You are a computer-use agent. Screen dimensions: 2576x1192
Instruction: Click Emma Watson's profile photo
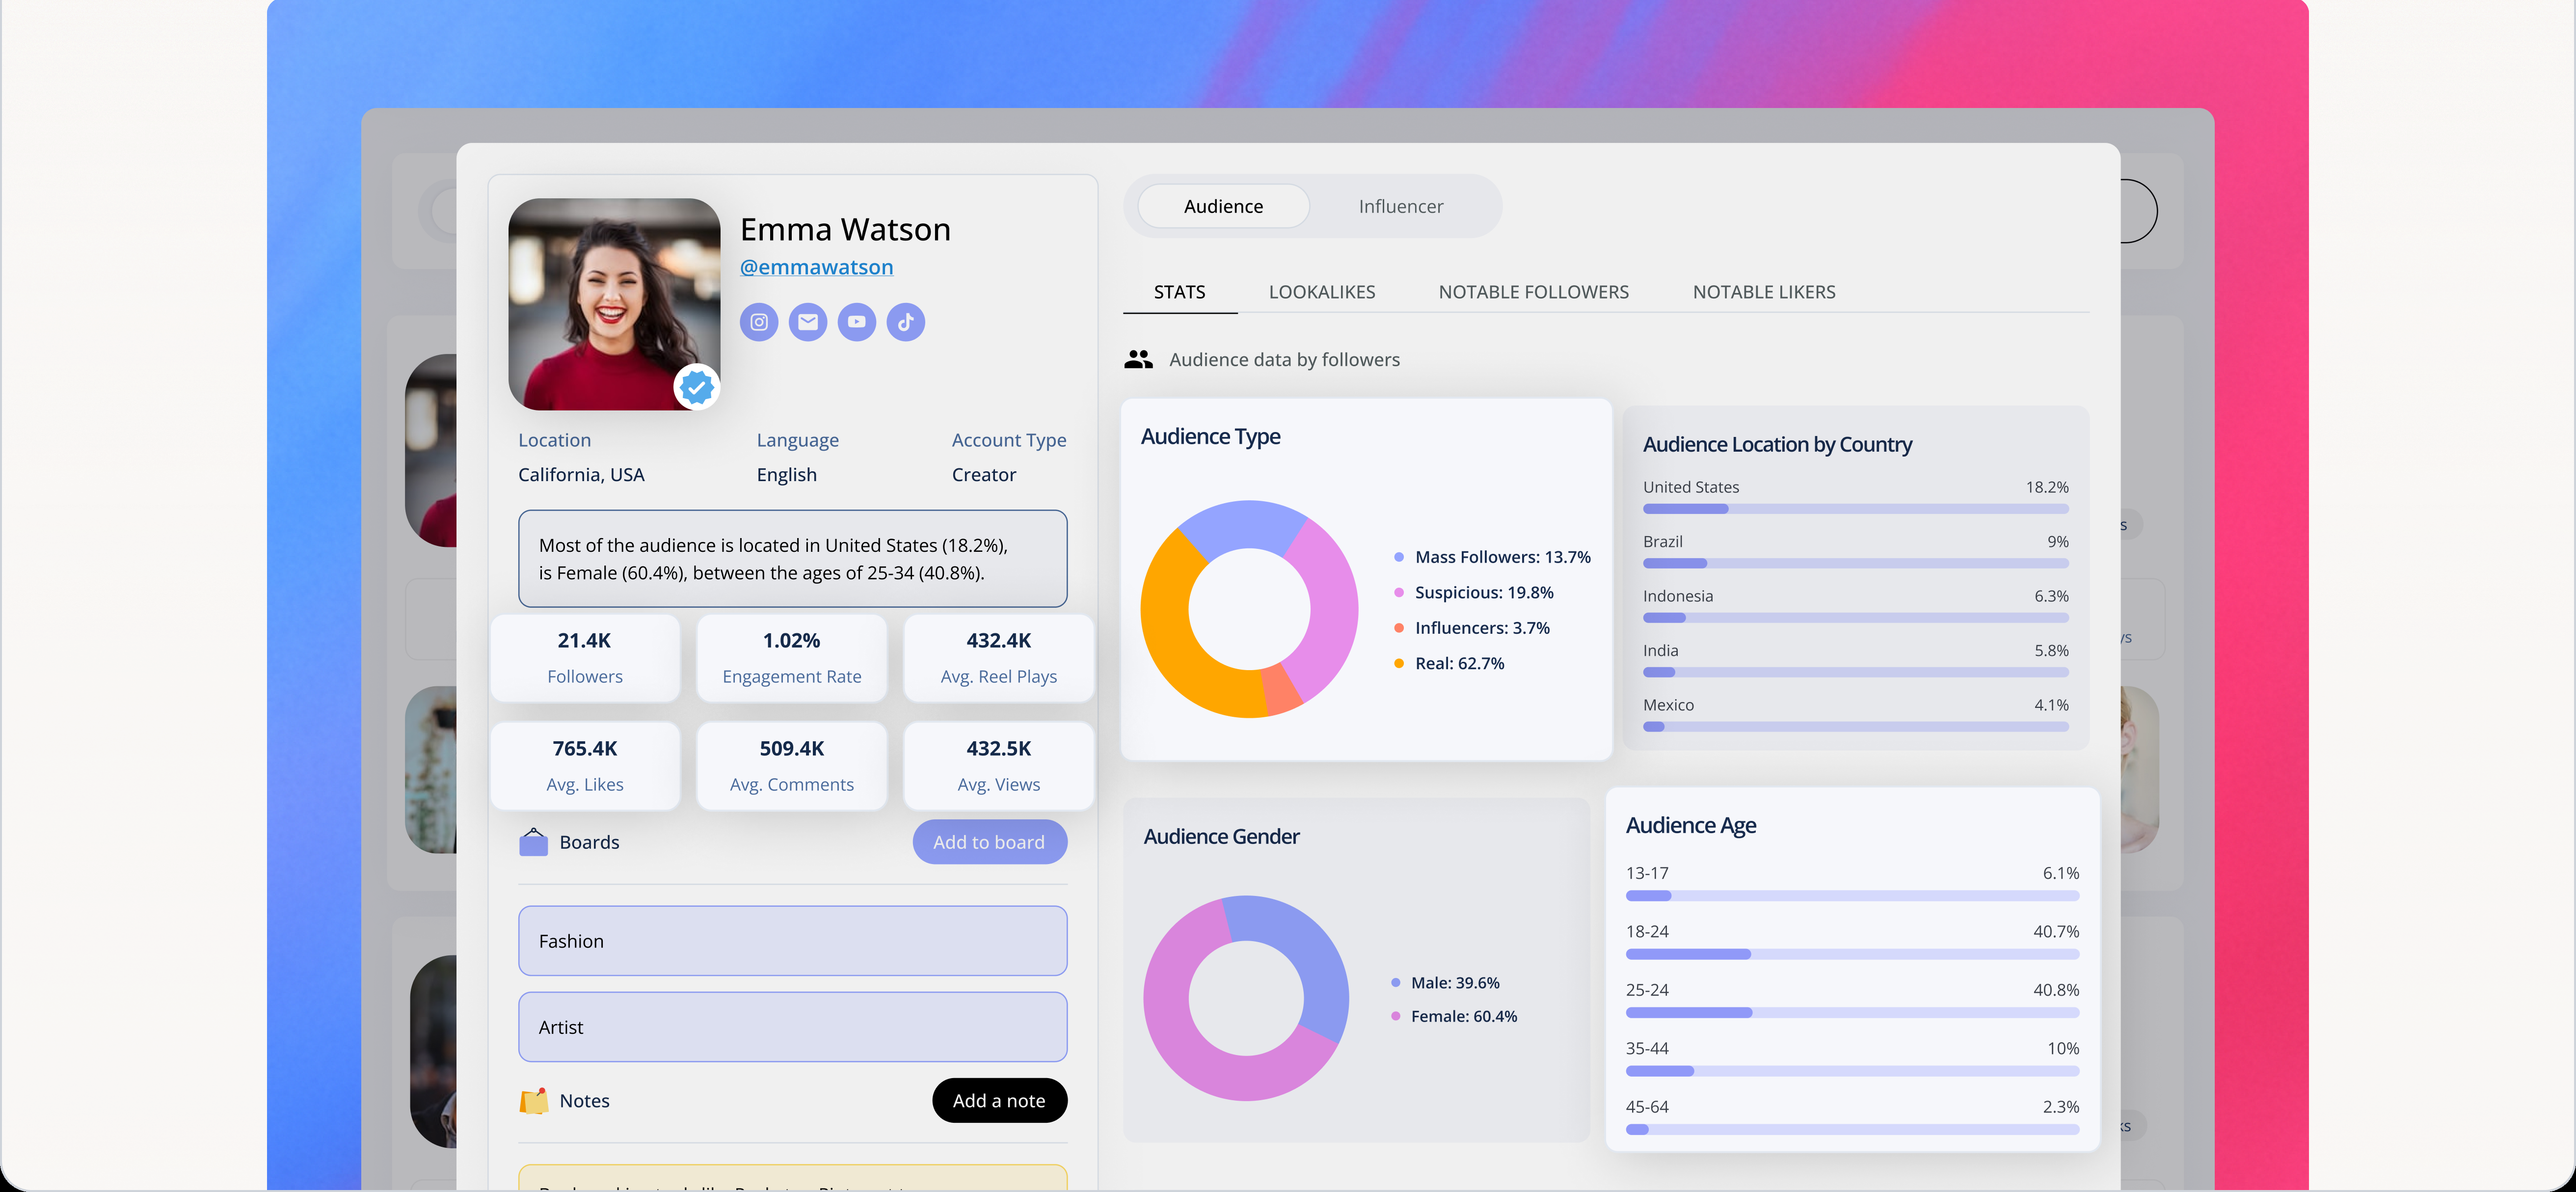(x=614, y=304)
